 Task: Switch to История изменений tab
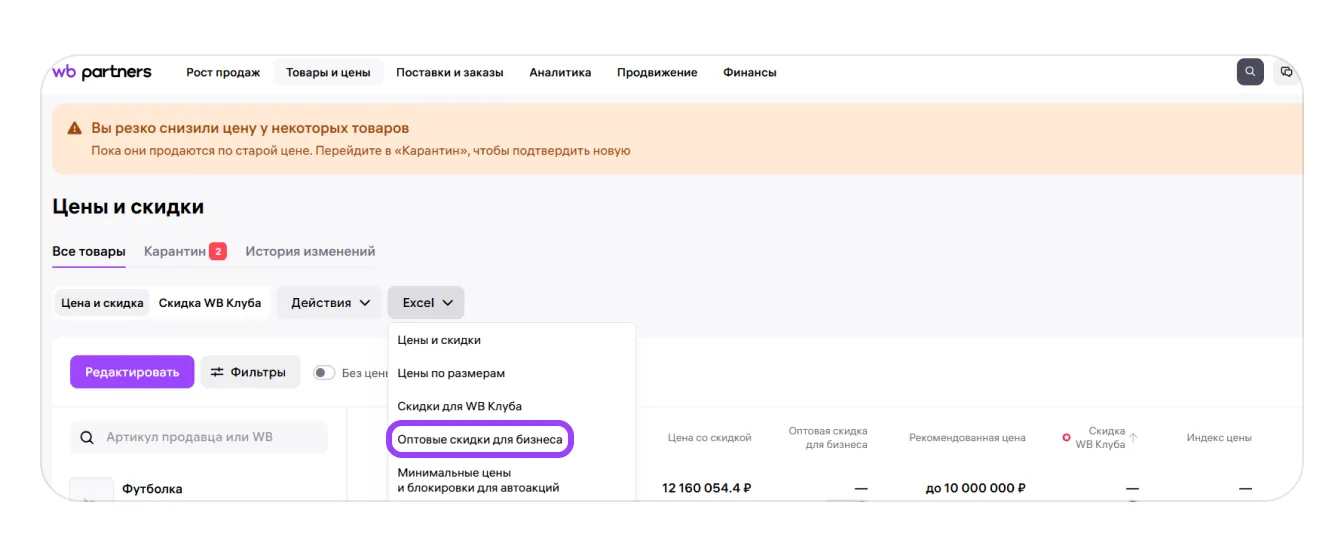tap(310, 251)
